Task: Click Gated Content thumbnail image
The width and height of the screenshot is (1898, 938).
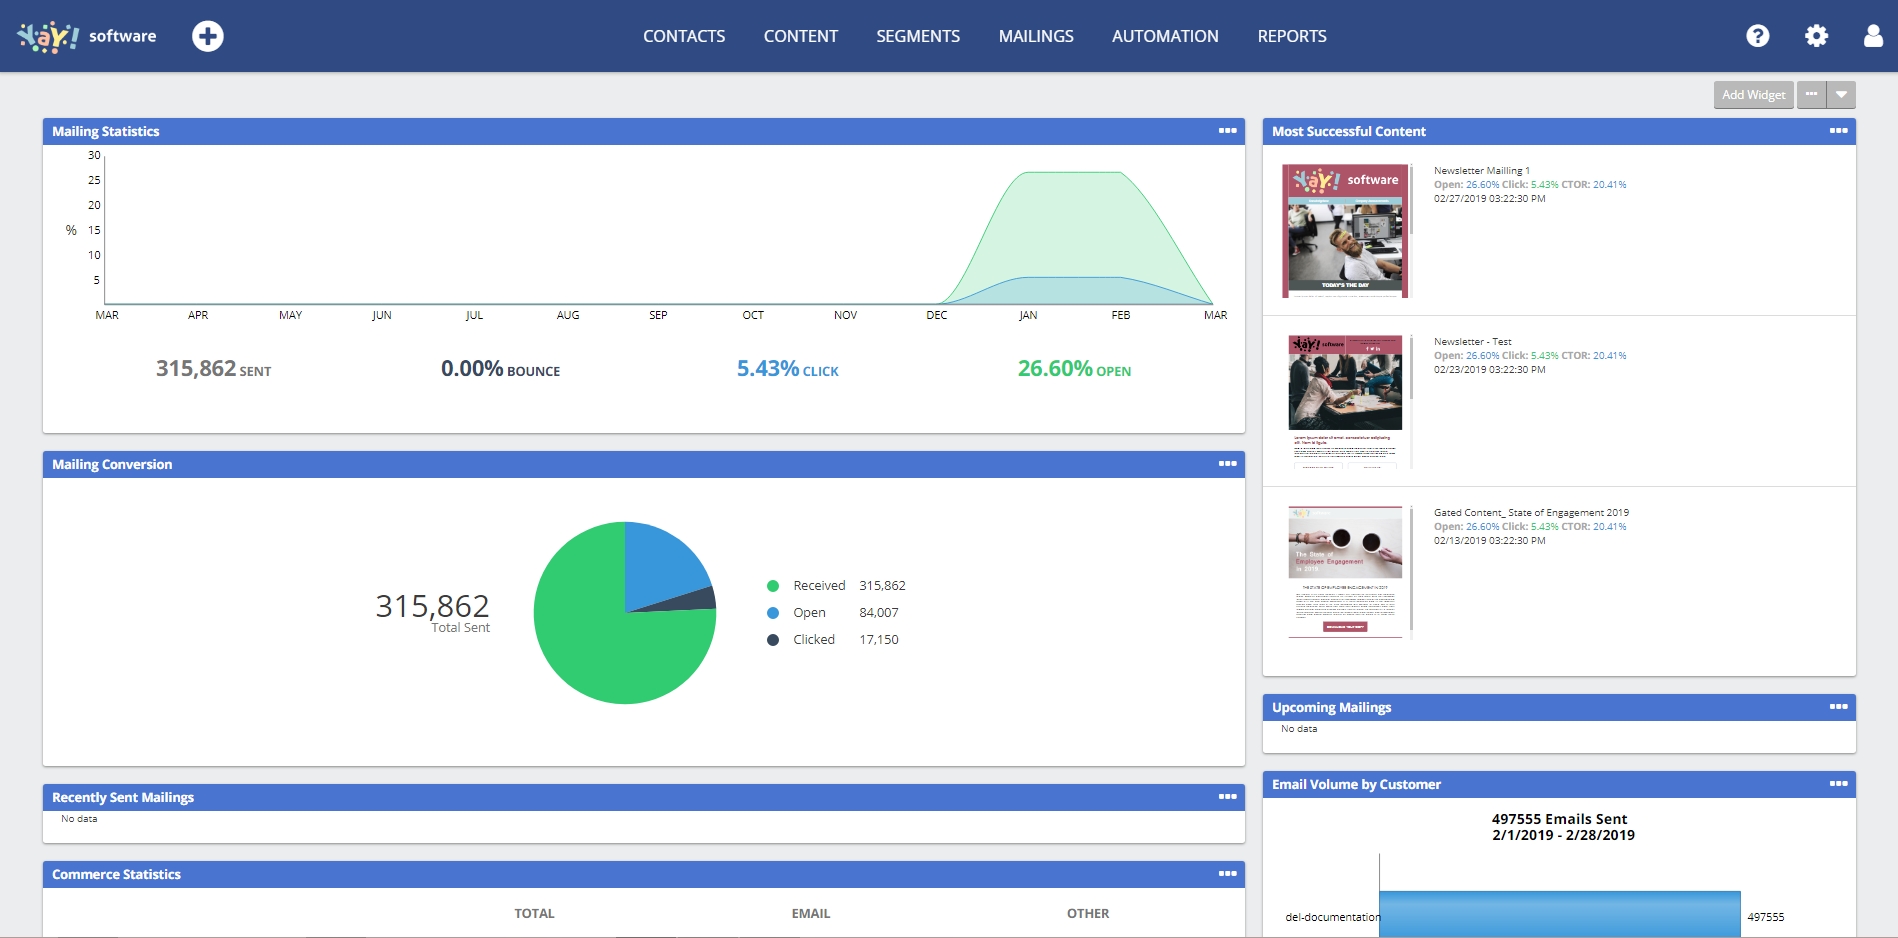Action: [1345, 572]
